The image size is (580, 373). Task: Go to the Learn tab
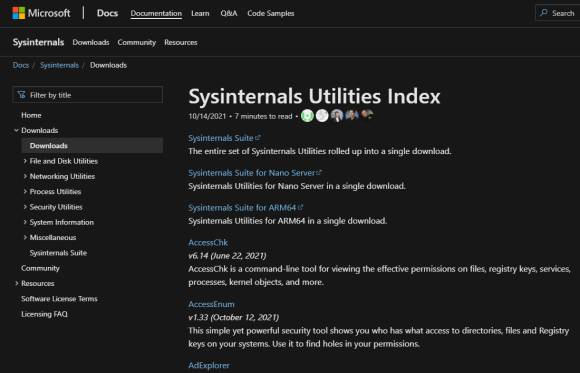(x=200, y=13)
